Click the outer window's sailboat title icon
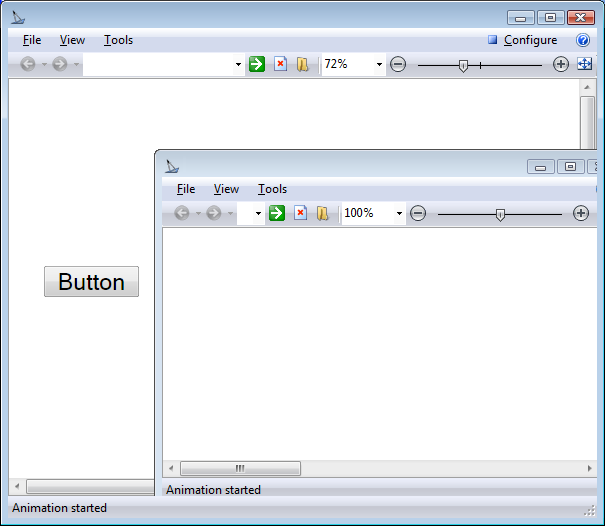Viewport: 605px width, 526px height. coord(18,17)
